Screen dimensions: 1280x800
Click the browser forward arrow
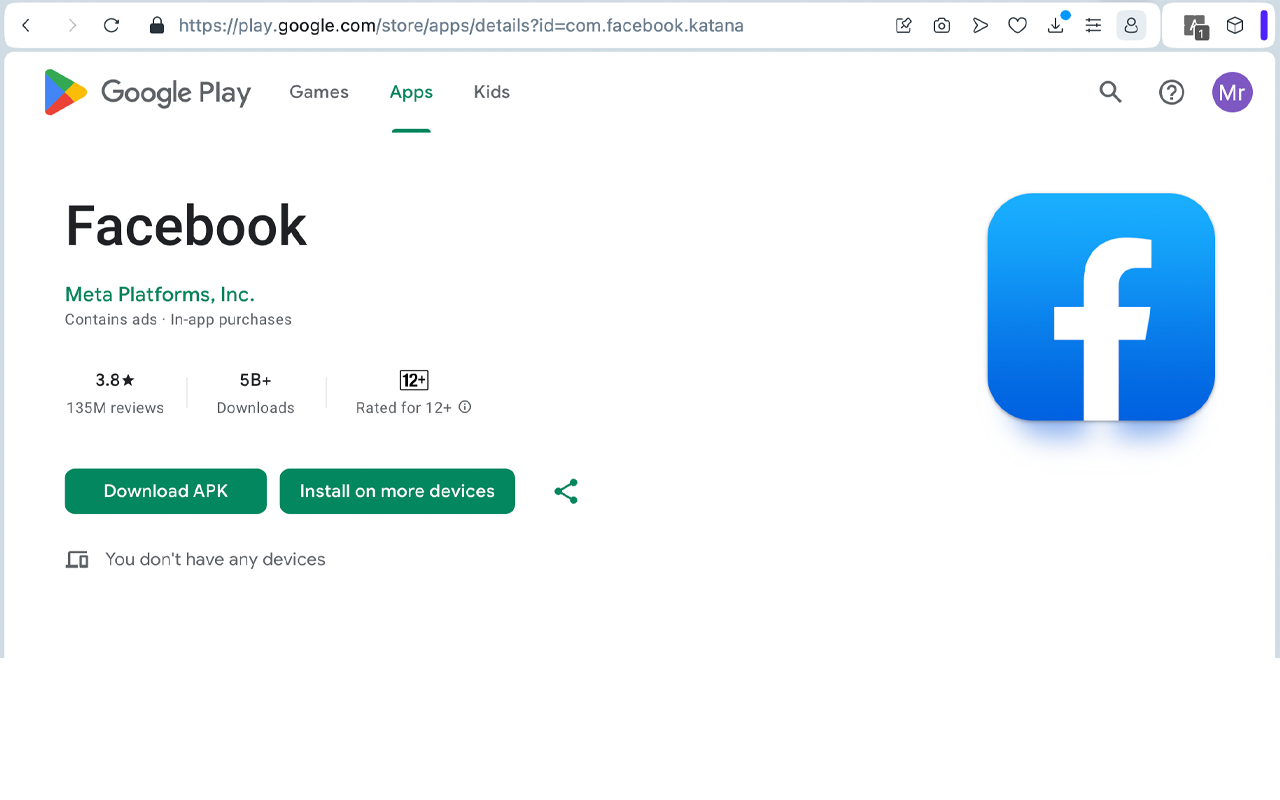[x=71, y=26]
